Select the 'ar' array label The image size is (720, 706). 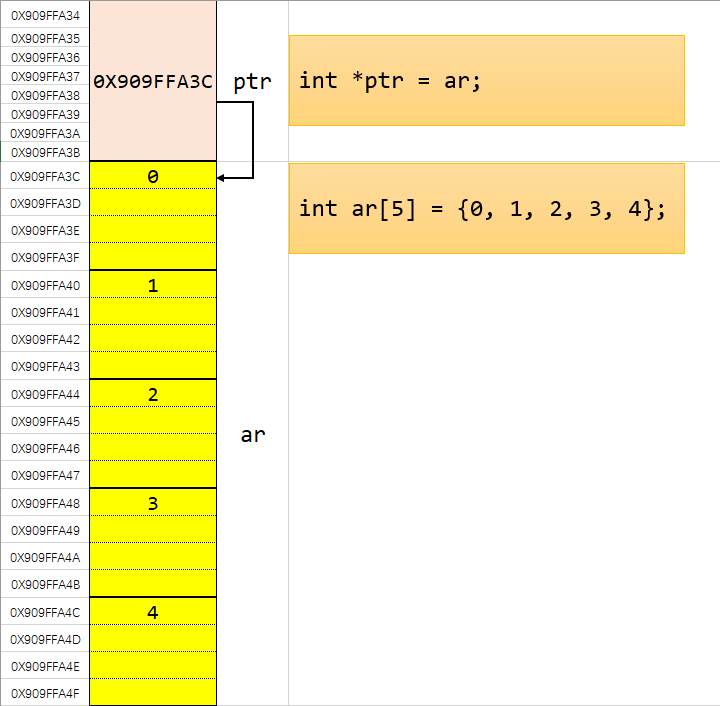(253, 435)
